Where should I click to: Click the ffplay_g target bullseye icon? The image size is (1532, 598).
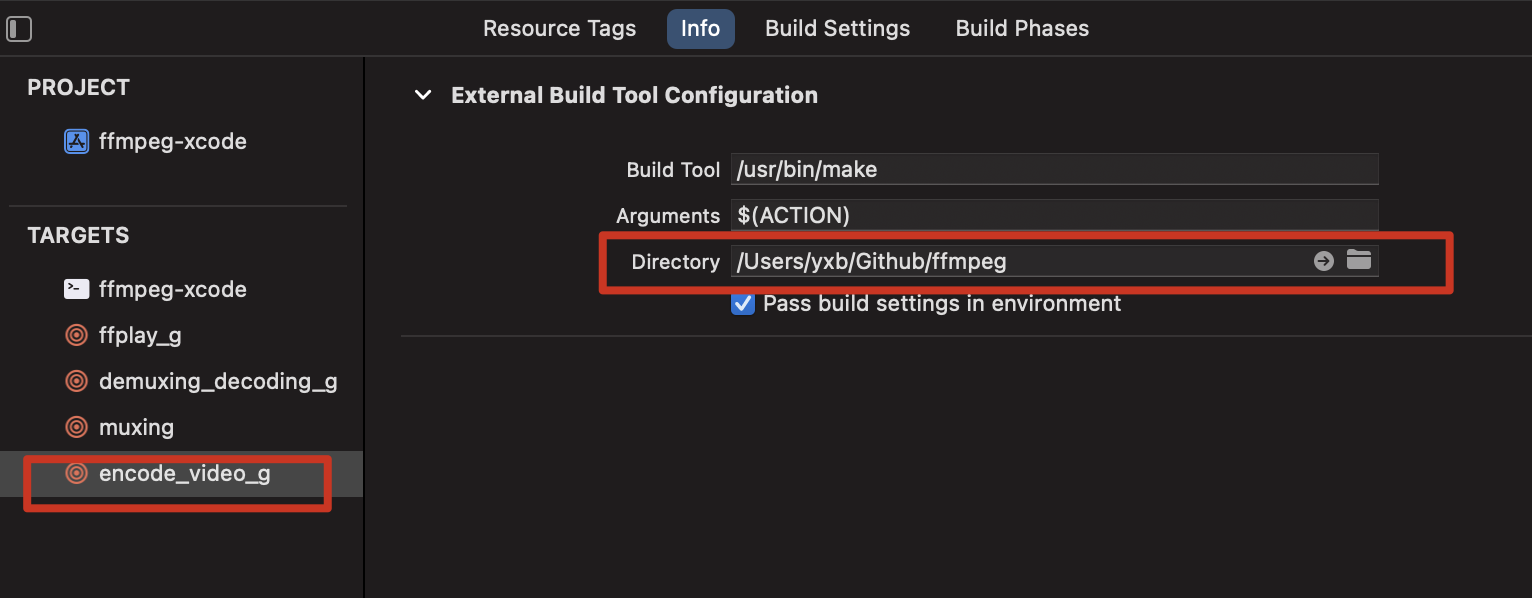tap(77, 335)
